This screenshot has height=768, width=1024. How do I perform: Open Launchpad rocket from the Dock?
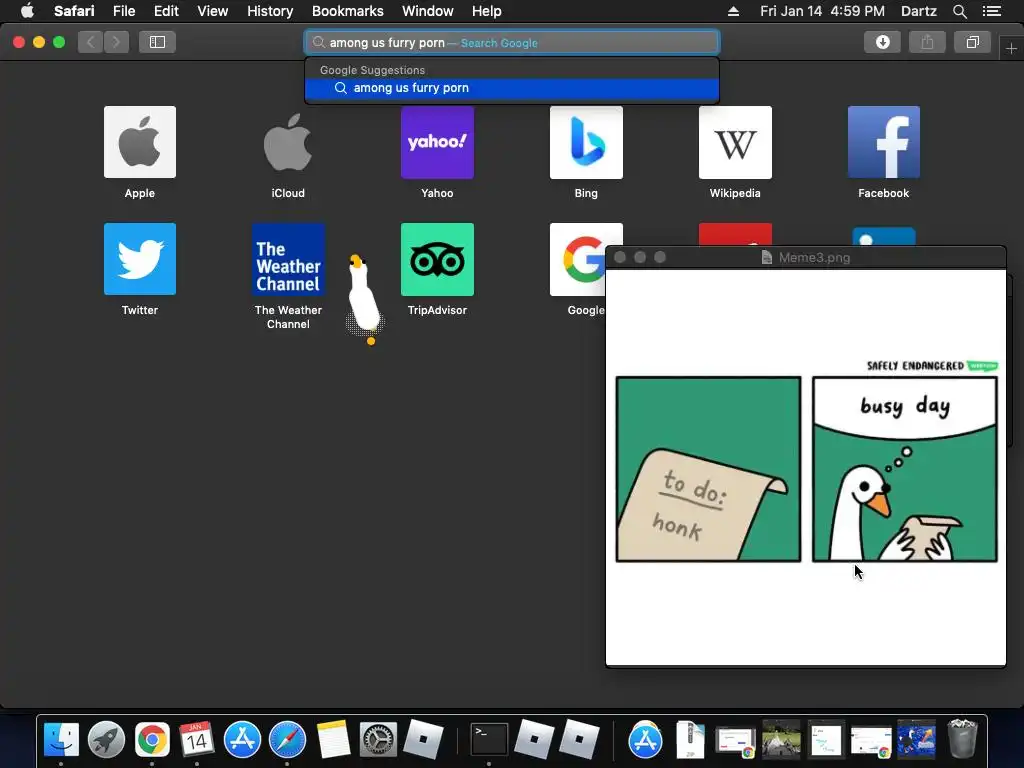coord(106,739)
